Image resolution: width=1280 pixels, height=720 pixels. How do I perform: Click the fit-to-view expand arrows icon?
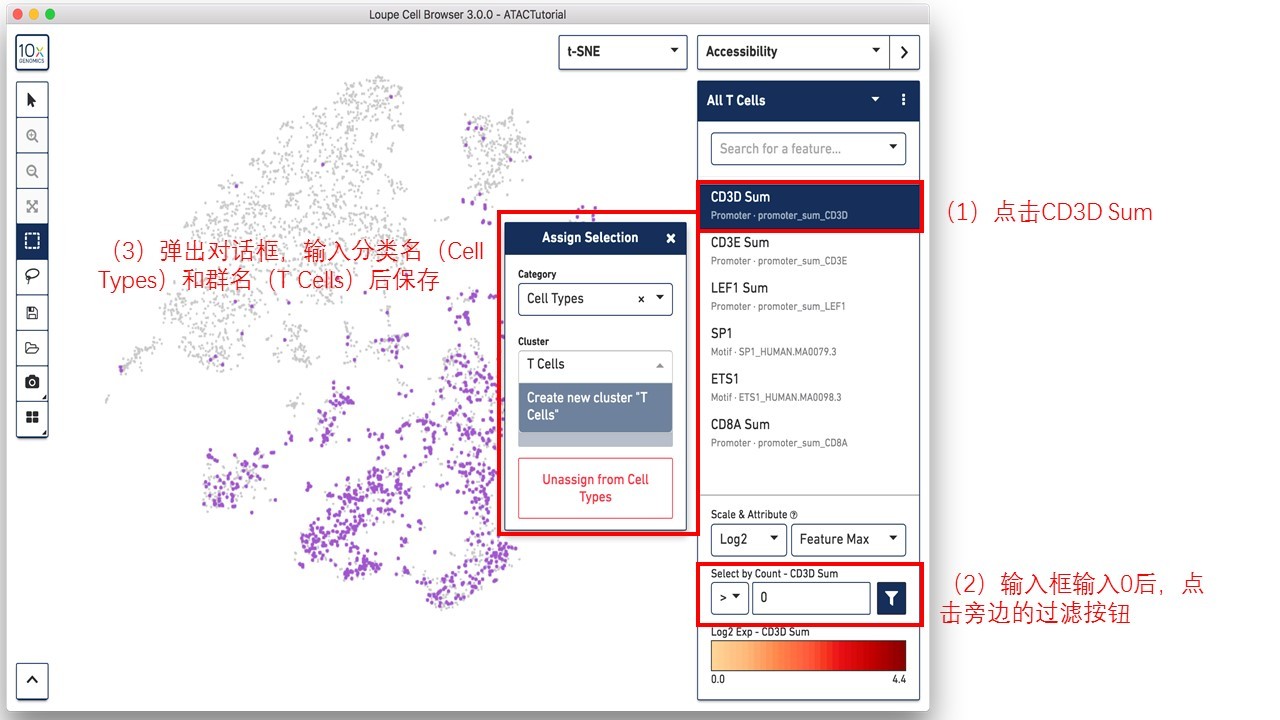click(x=32, y=206)
